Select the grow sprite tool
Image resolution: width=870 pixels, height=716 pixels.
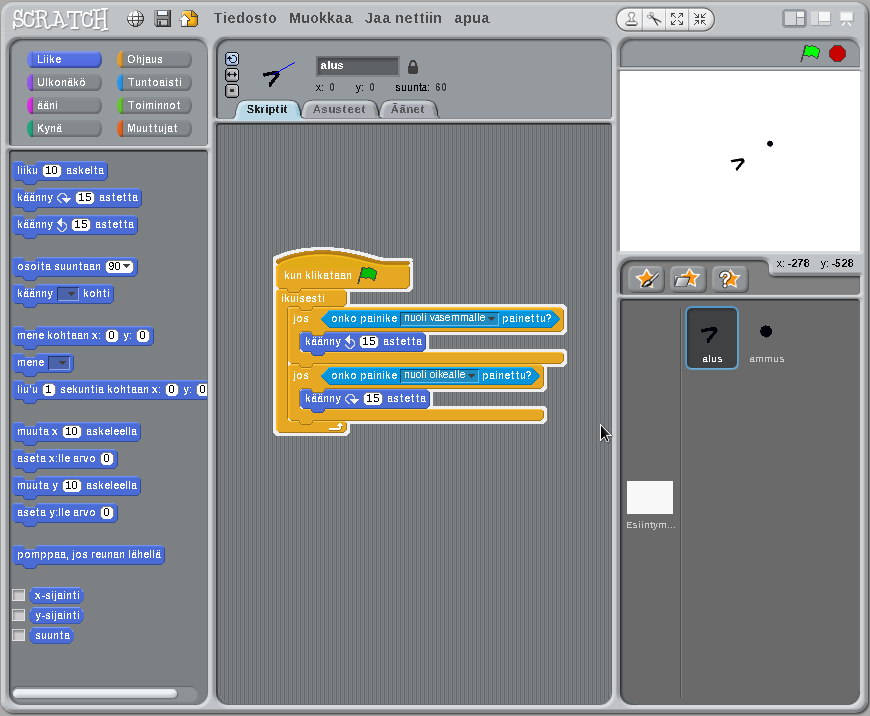[x=677, y=19]
